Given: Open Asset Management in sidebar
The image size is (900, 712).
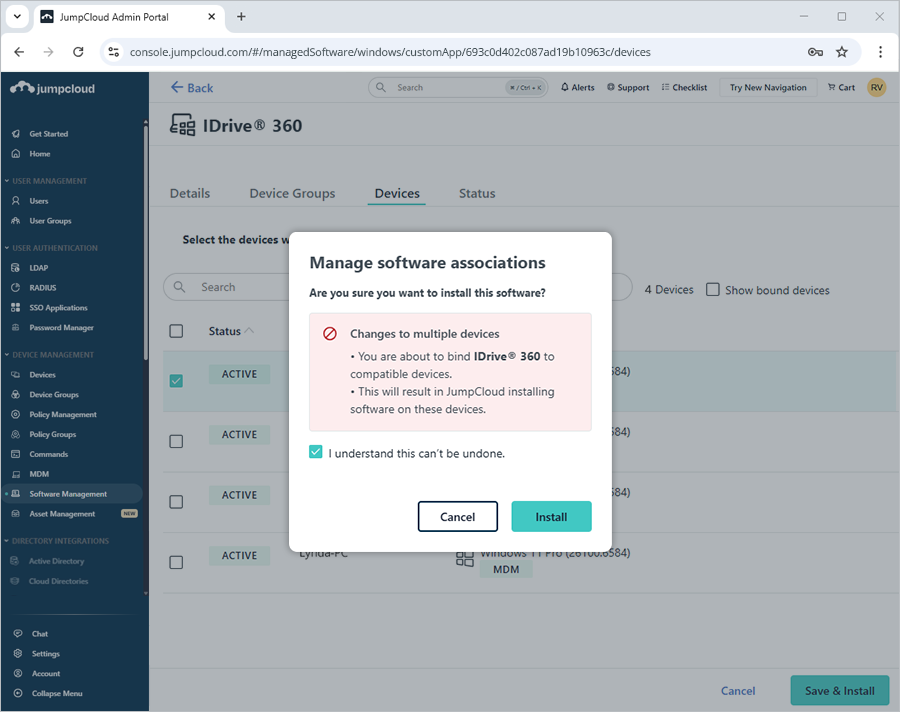Looking at the screenshot, I should [62, 514].
